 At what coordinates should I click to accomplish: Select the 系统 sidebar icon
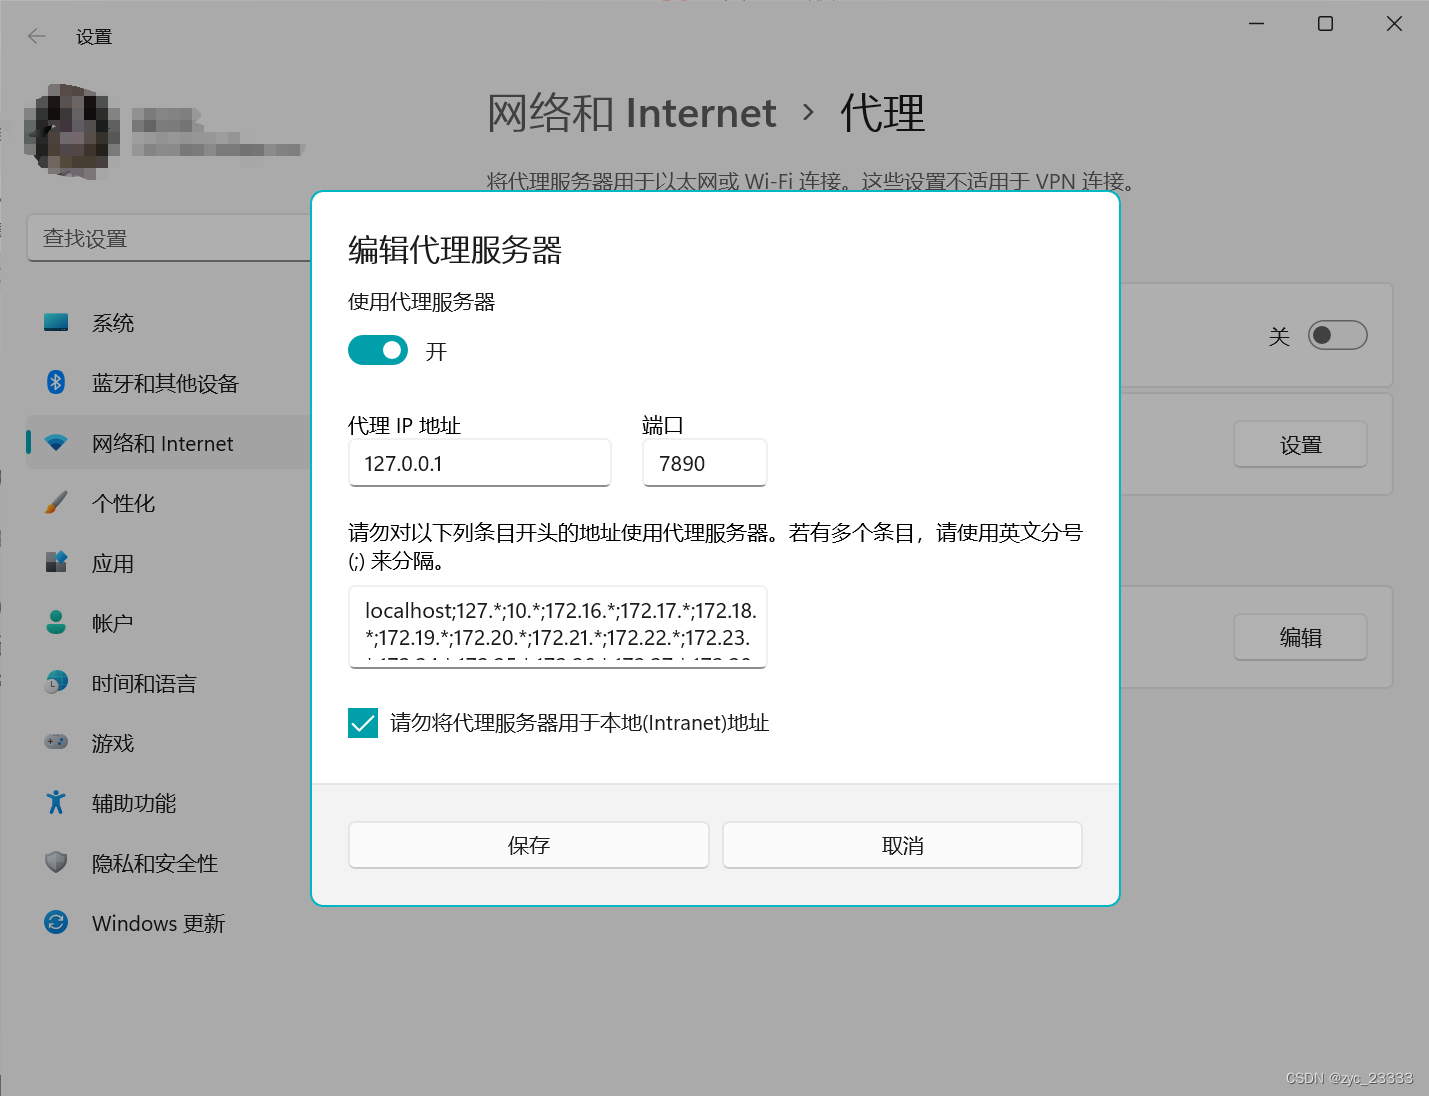point(56,322)
